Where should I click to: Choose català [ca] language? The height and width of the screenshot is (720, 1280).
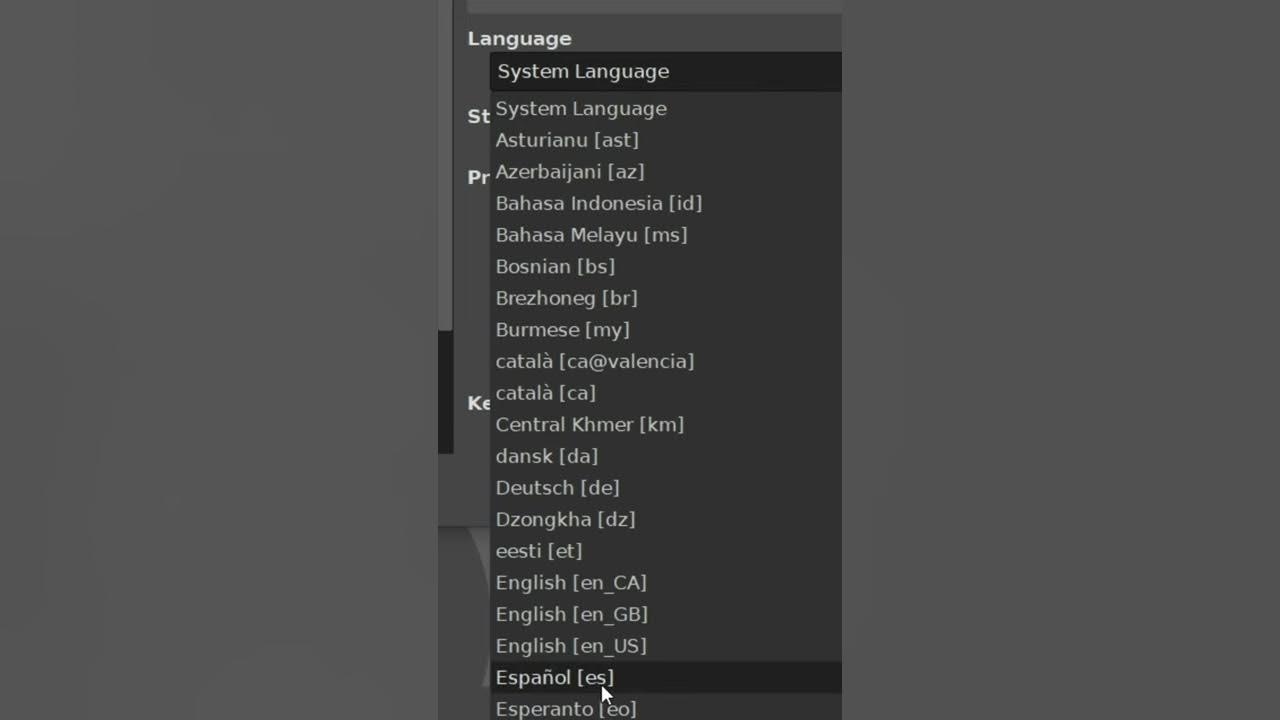[545, 393]
